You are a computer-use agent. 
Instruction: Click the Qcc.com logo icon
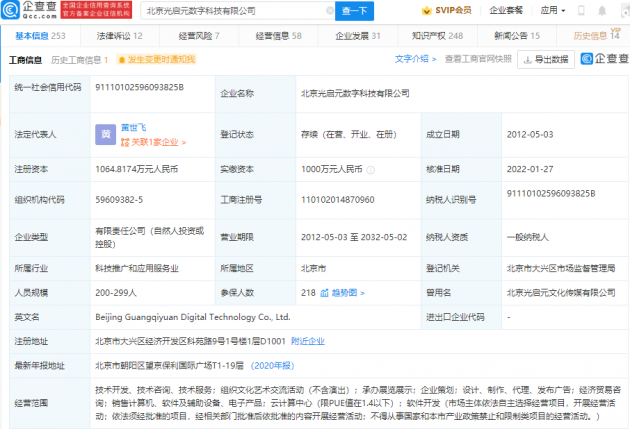(10, 10)
